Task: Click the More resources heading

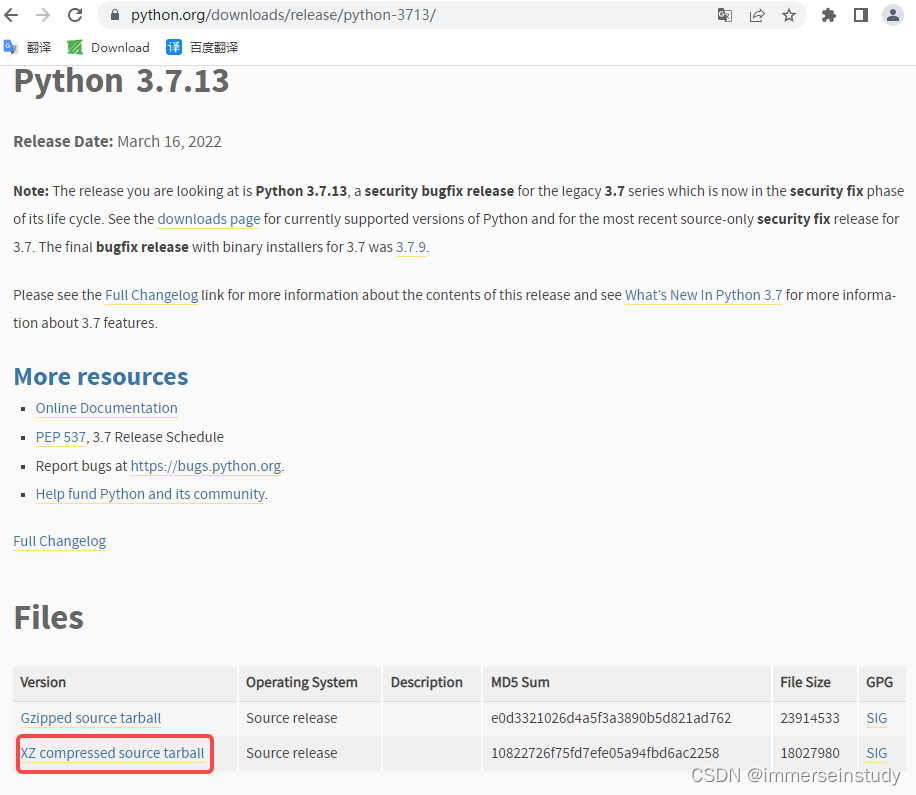Action: coord(100,377)
